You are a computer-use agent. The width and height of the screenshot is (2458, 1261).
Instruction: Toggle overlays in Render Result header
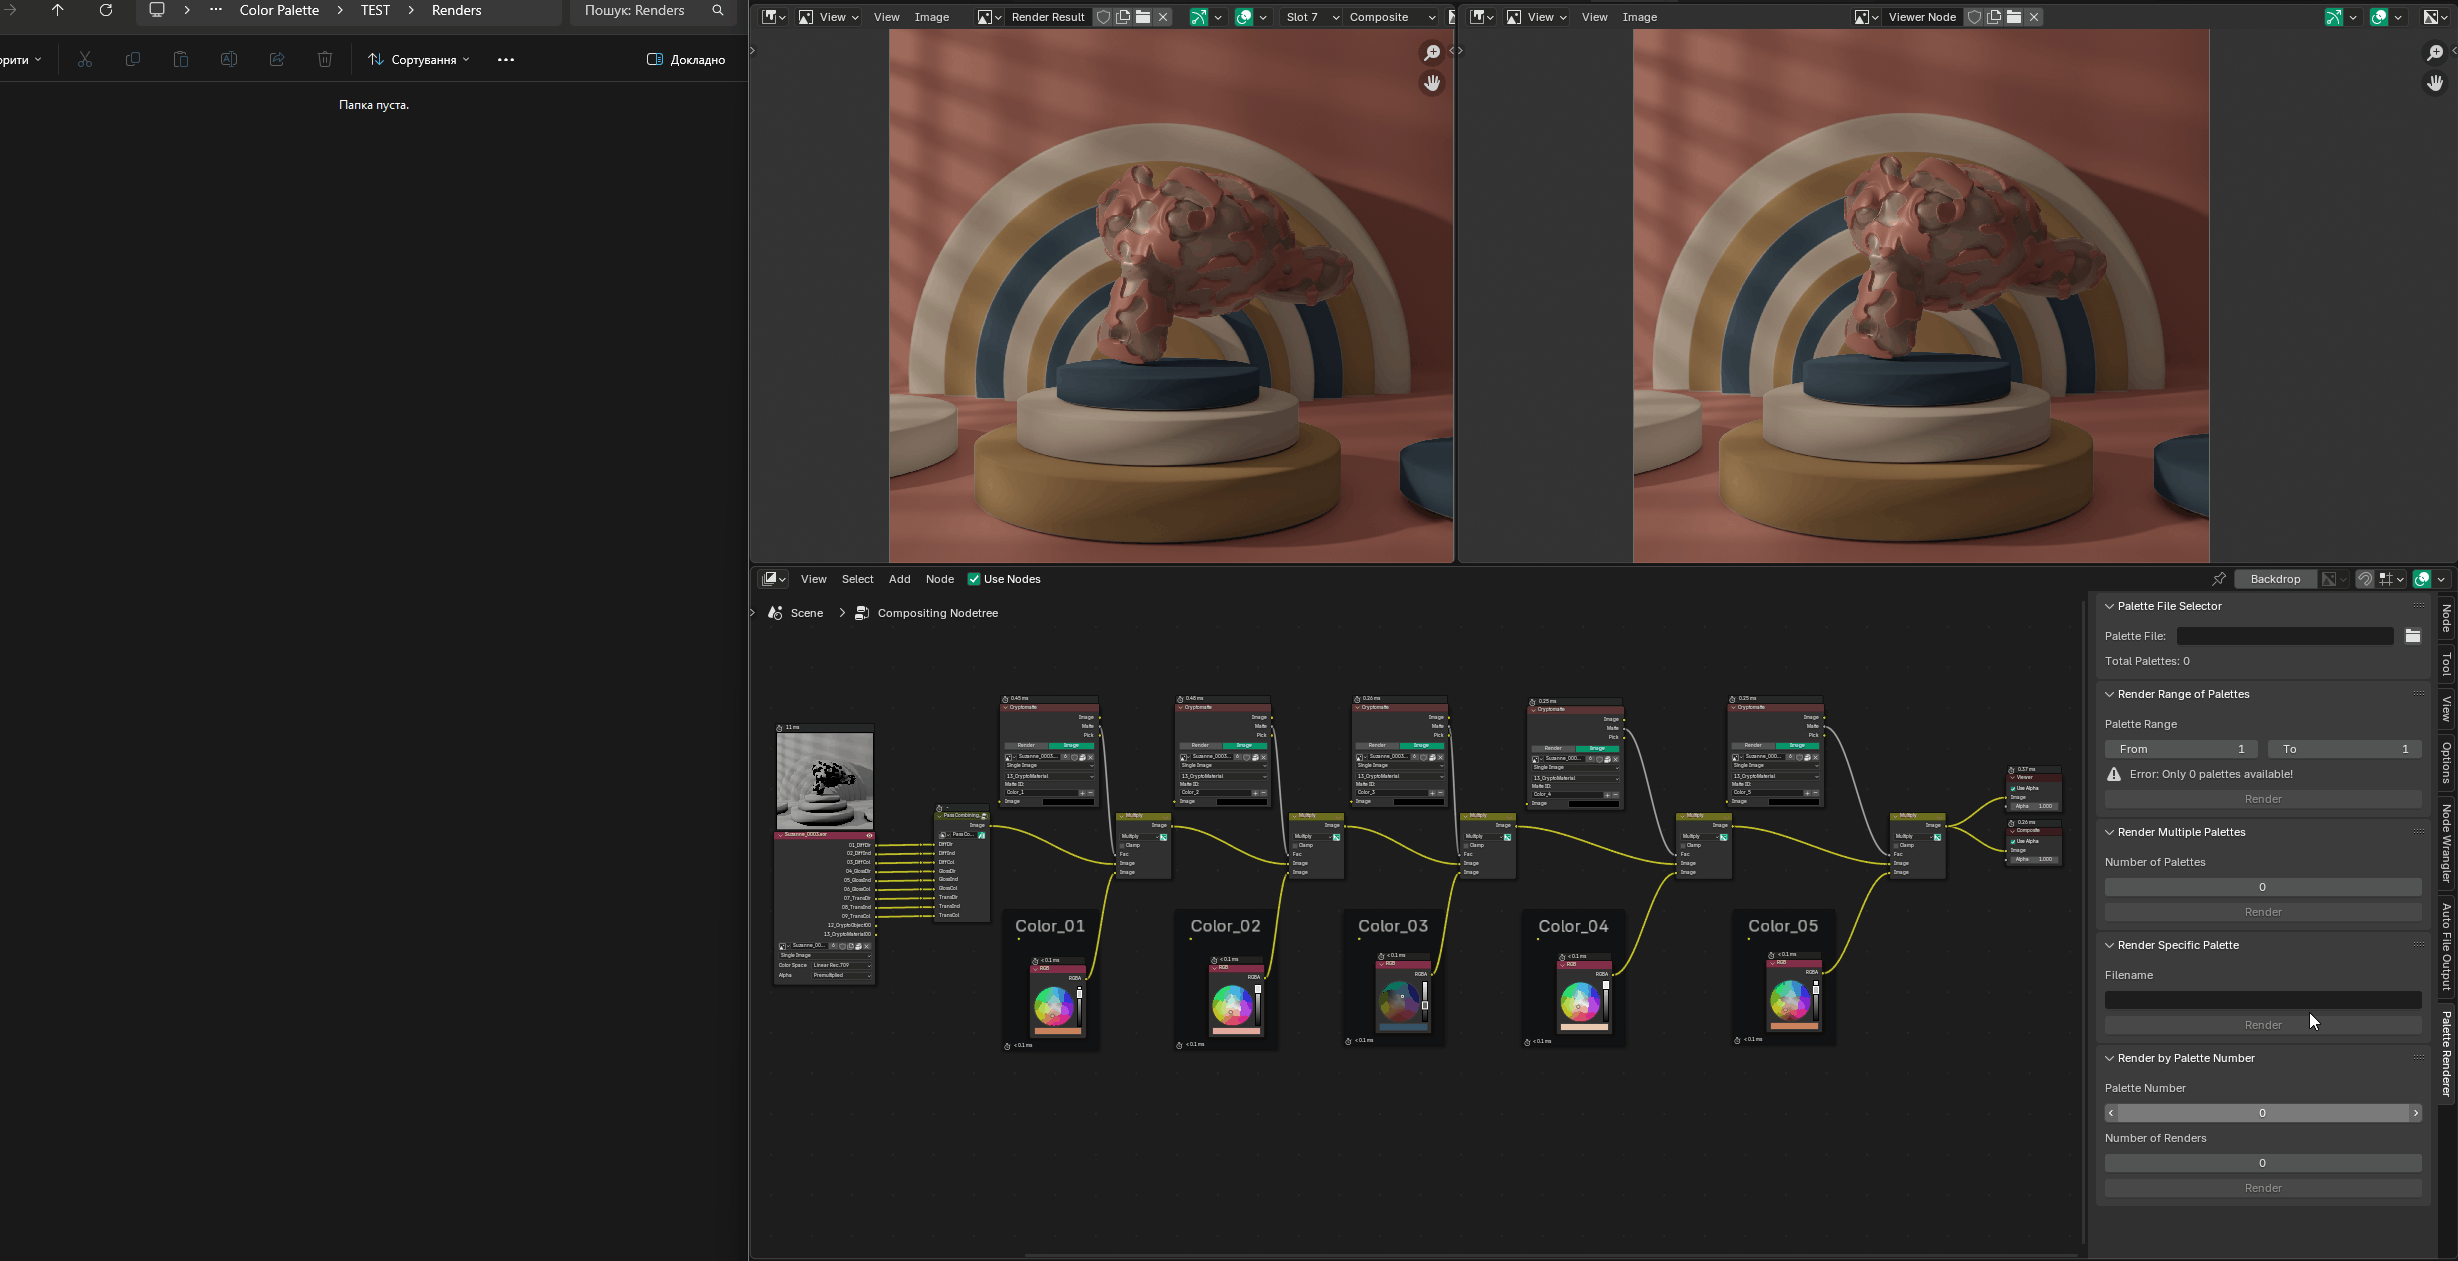point(1244,17)
